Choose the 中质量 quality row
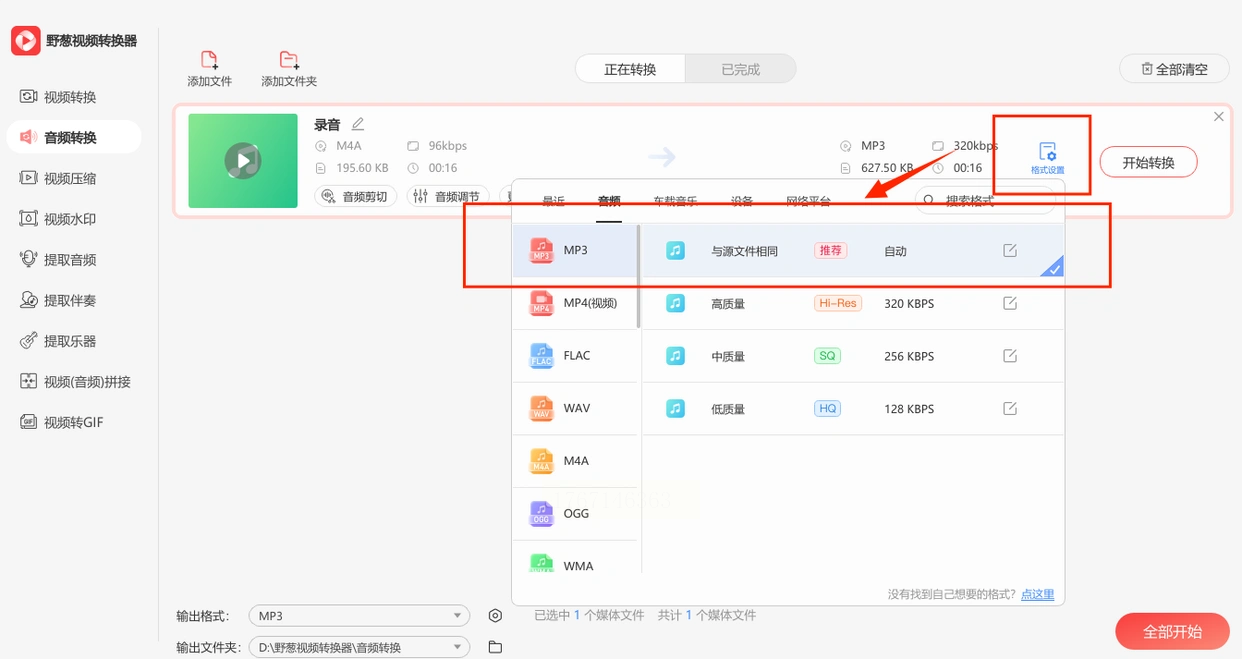Image resolution: width=1242 pixels, height=659 pixels. [x=853, y=355]
